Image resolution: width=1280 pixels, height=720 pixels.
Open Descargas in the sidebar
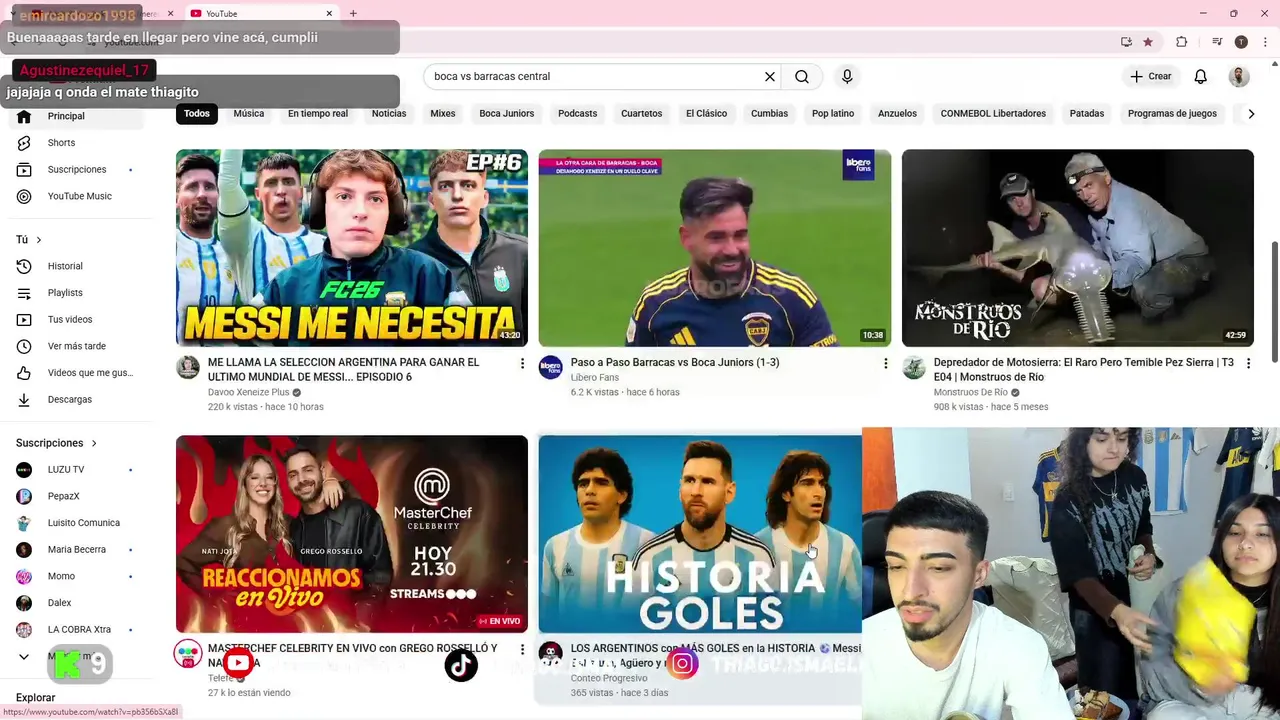click(x=76, y=399)
